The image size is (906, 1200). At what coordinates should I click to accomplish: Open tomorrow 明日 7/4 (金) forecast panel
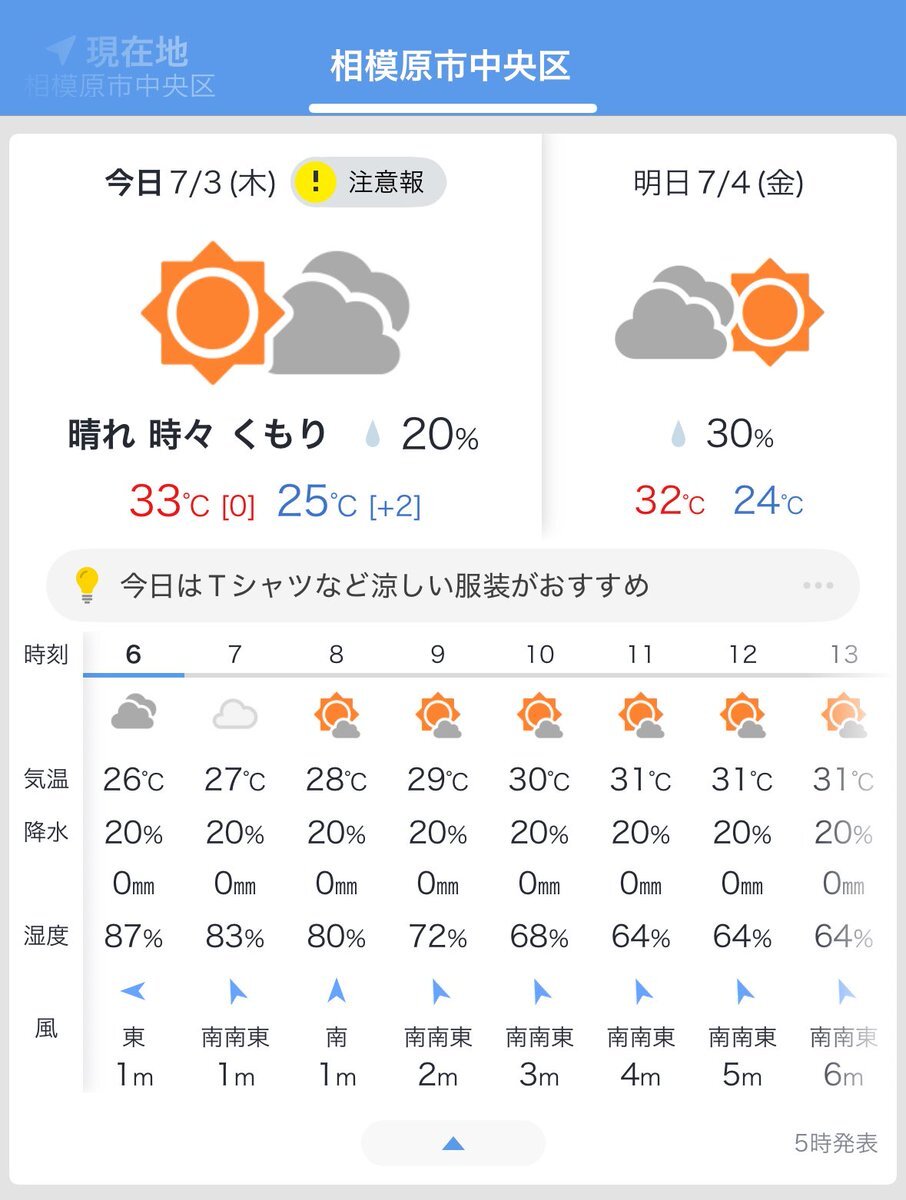click(x=719, y=337)
